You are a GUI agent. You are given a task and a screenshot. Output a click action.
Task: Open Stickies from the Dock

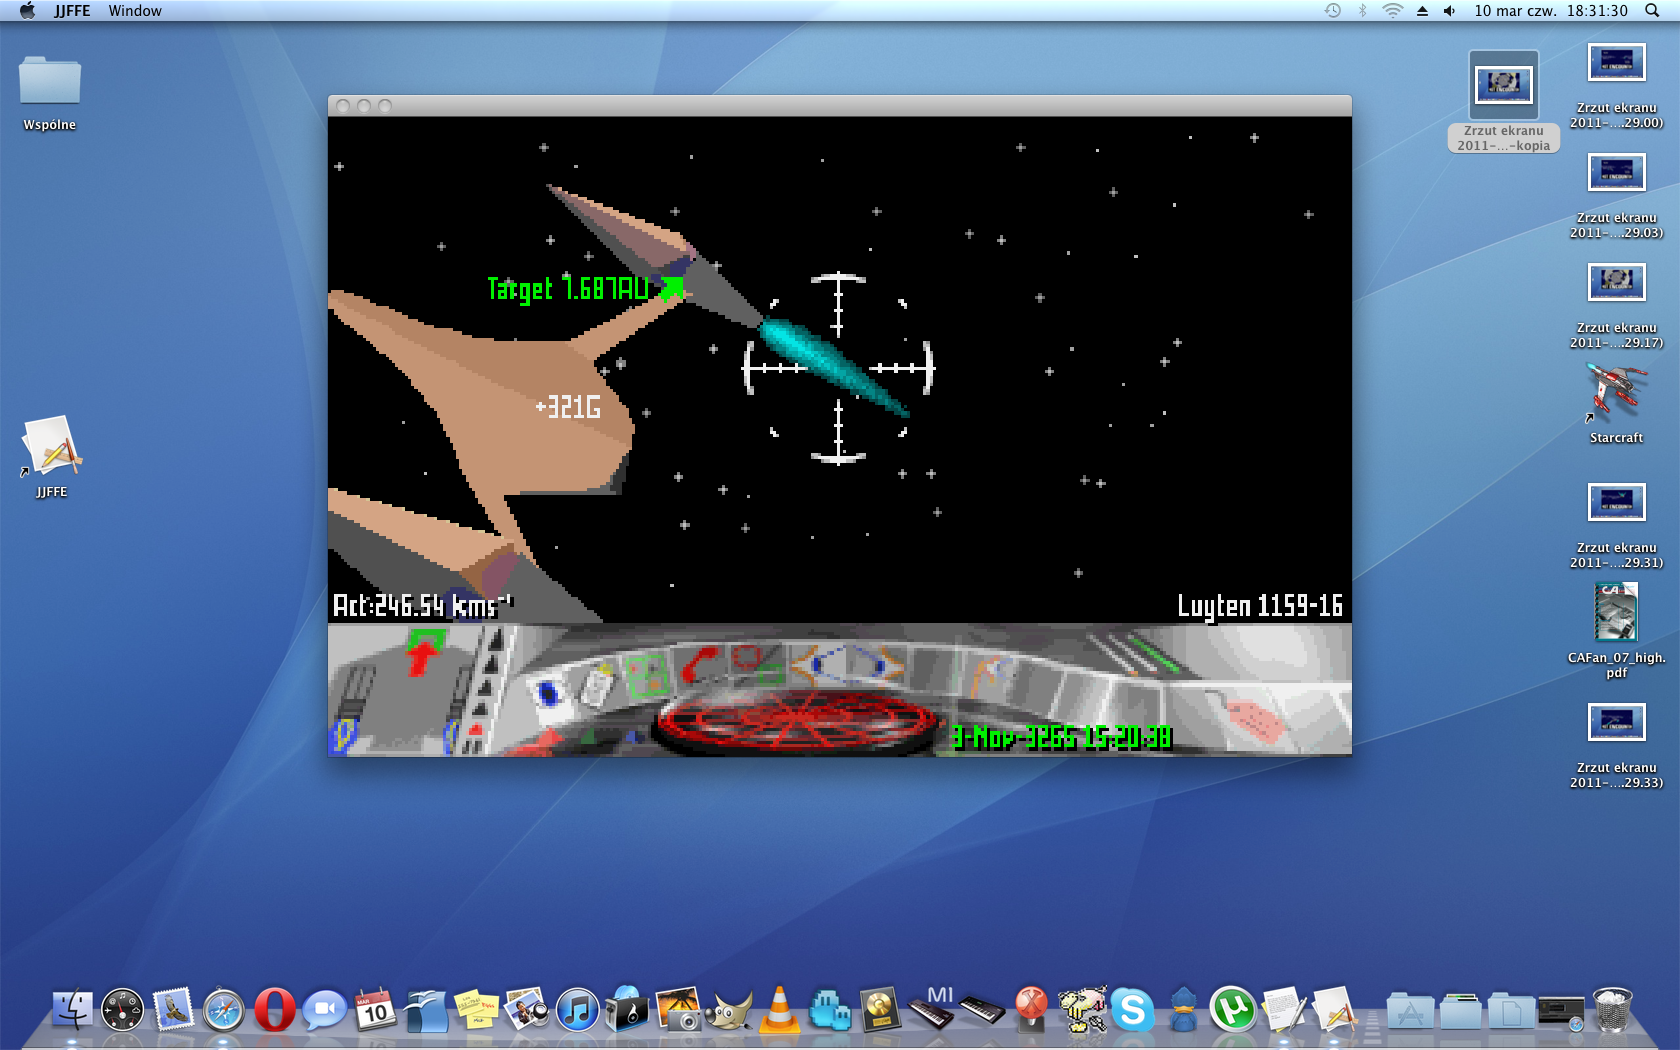coord(476,1010)
